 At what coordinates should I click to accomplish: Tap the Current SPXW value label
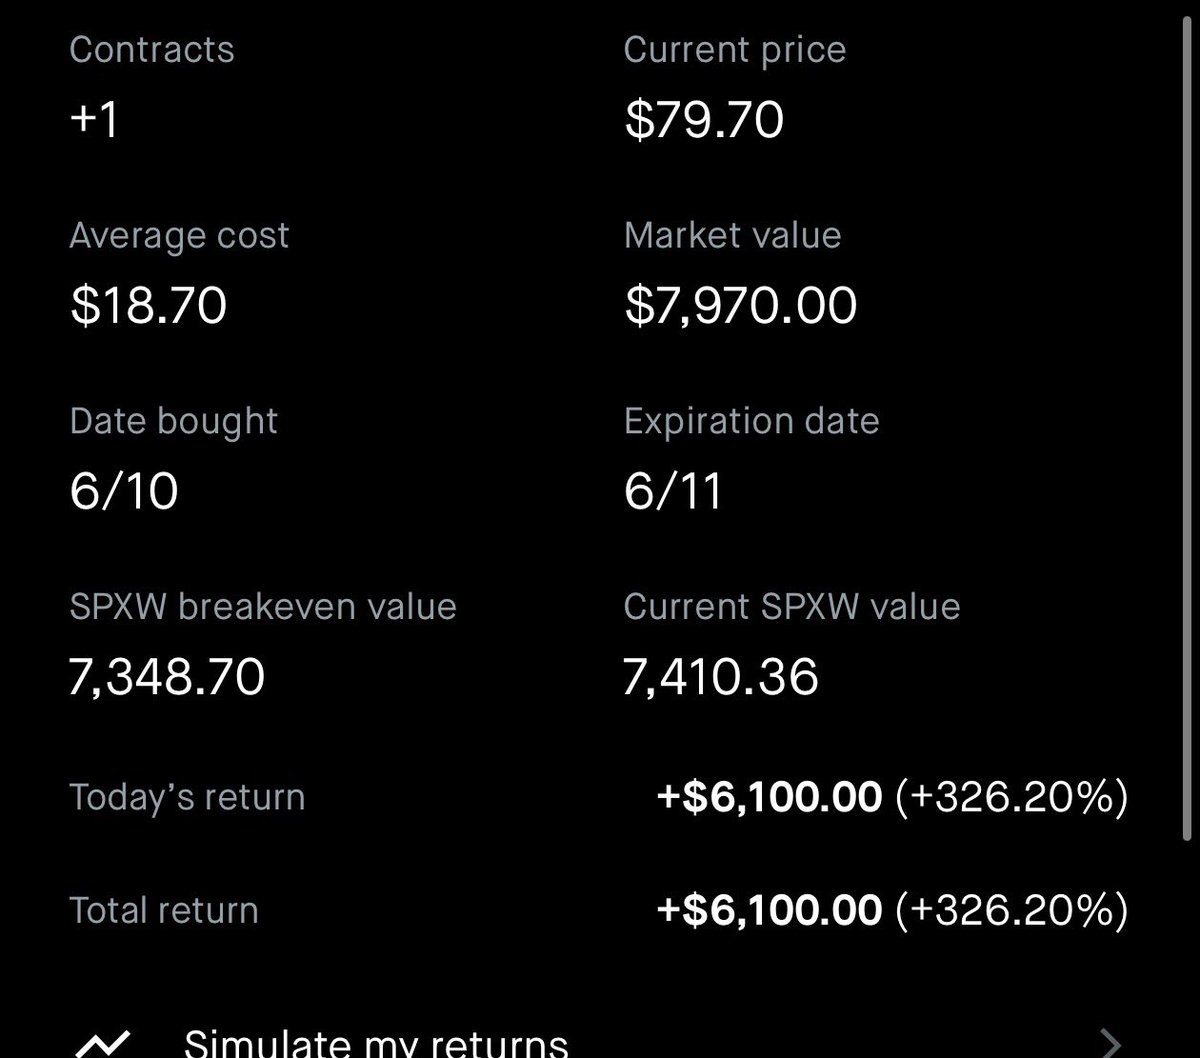(x=792, y=607)
